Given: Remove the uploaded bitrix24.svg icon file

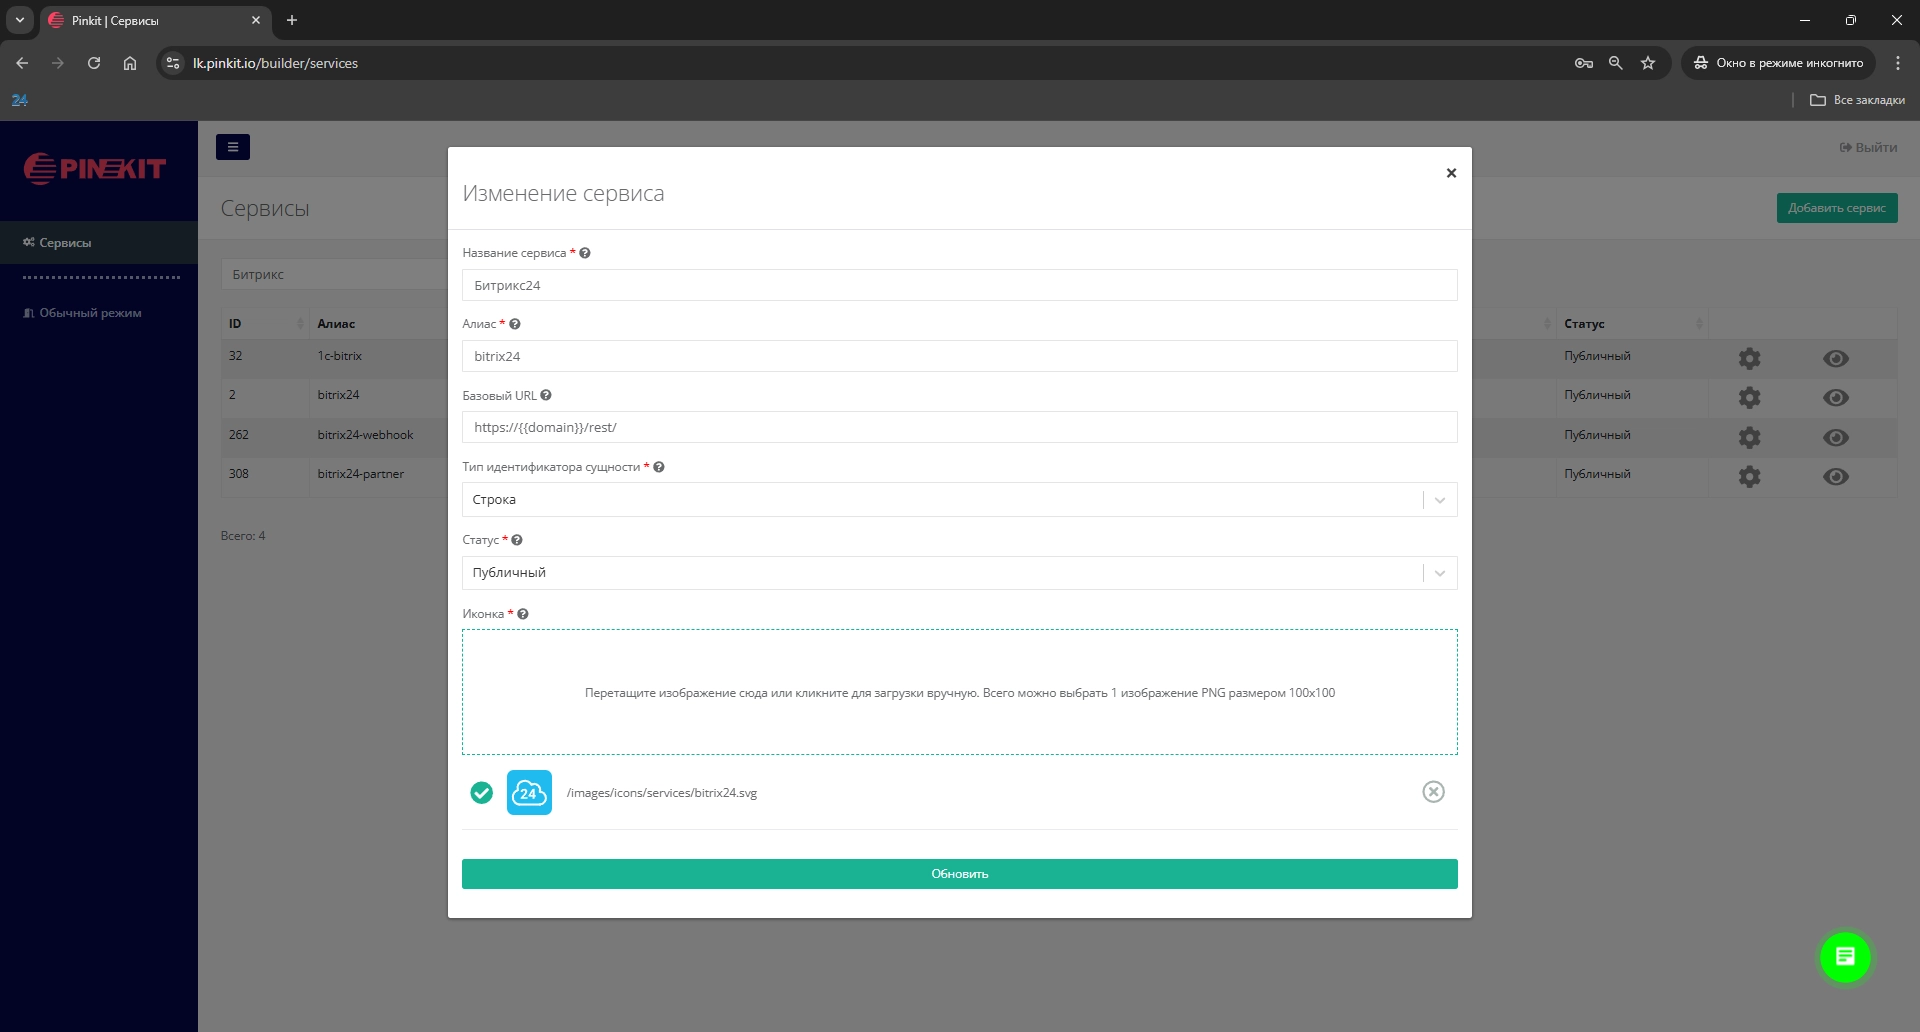Looking at the screenshot, I should click(1433, 792).
